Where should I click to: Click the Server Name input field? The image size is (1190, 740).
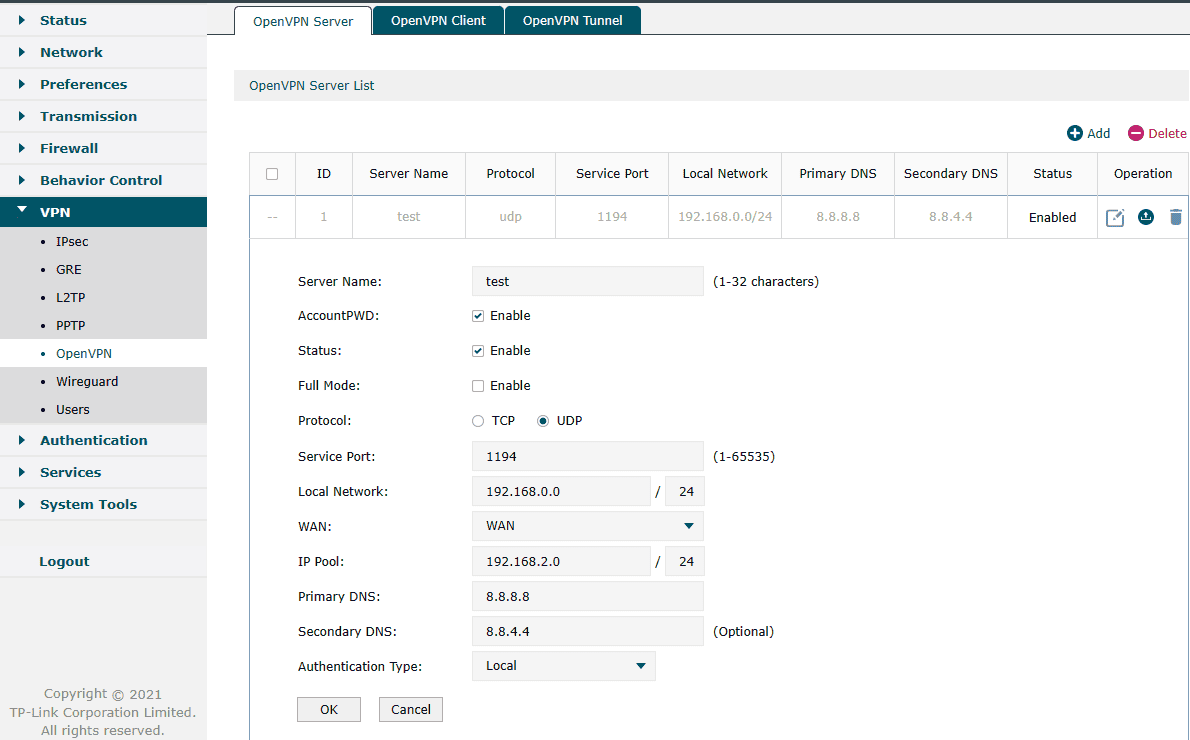point(587,282)
